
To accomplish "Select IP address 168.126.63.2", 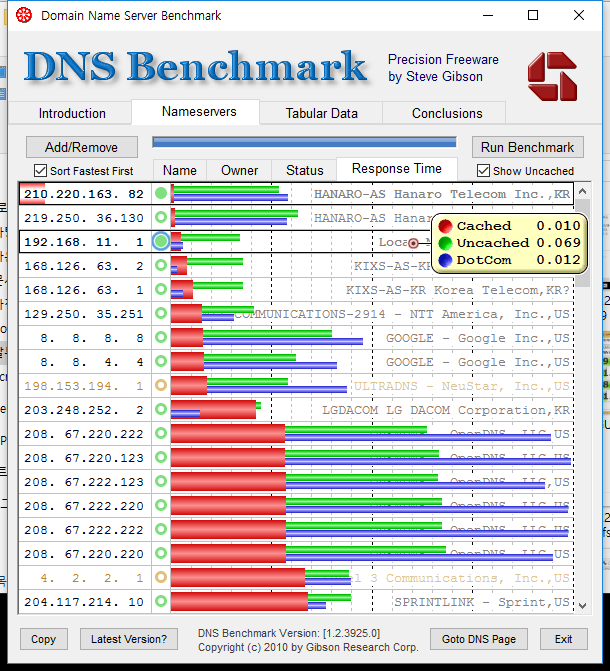I will tap(84, 266).
